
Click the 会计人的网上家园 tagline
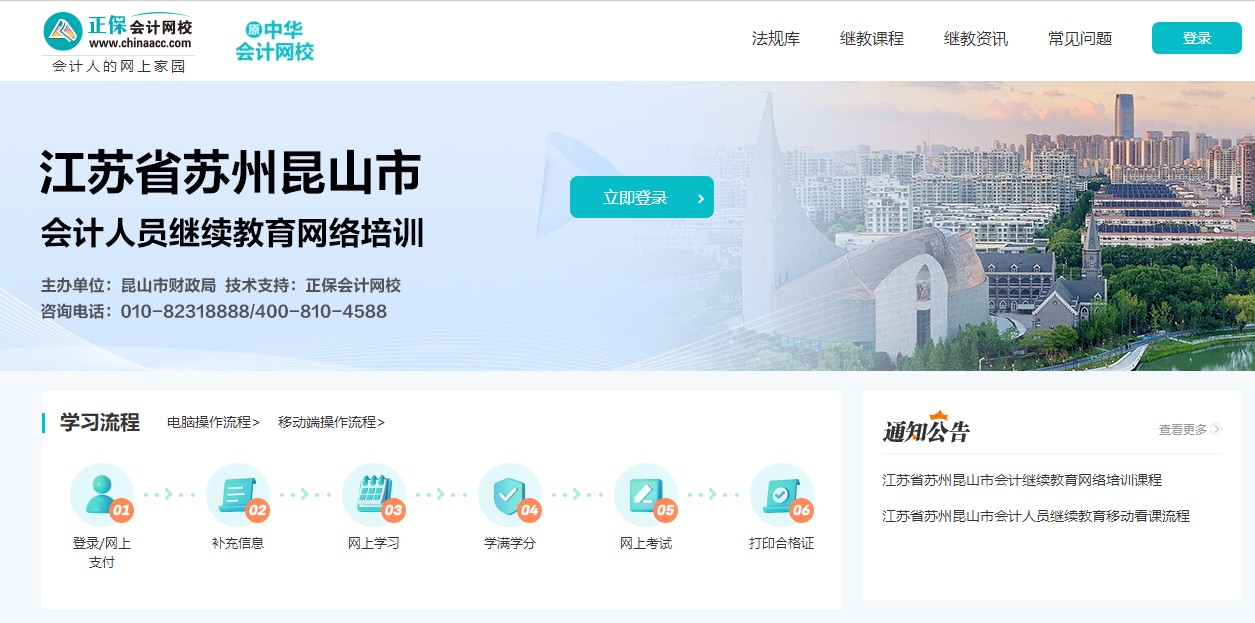pos(119,66)
